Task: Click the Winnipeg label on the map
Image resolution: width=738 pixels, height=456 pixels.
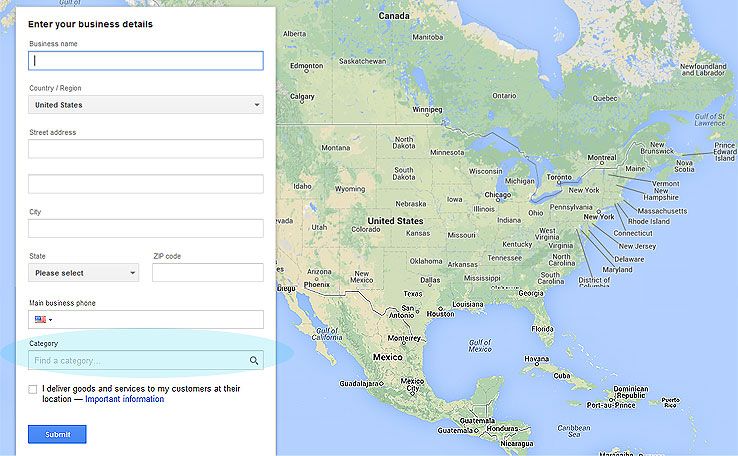Action: tap(428, 110)
